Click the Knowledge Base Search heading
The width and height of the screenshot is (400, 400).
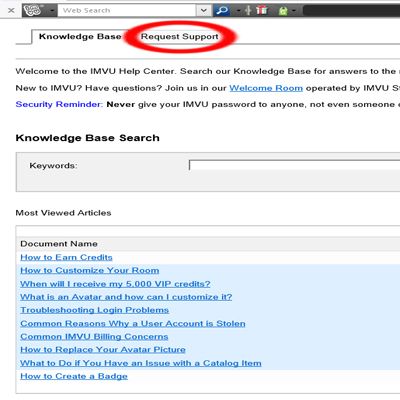(88, 138)
